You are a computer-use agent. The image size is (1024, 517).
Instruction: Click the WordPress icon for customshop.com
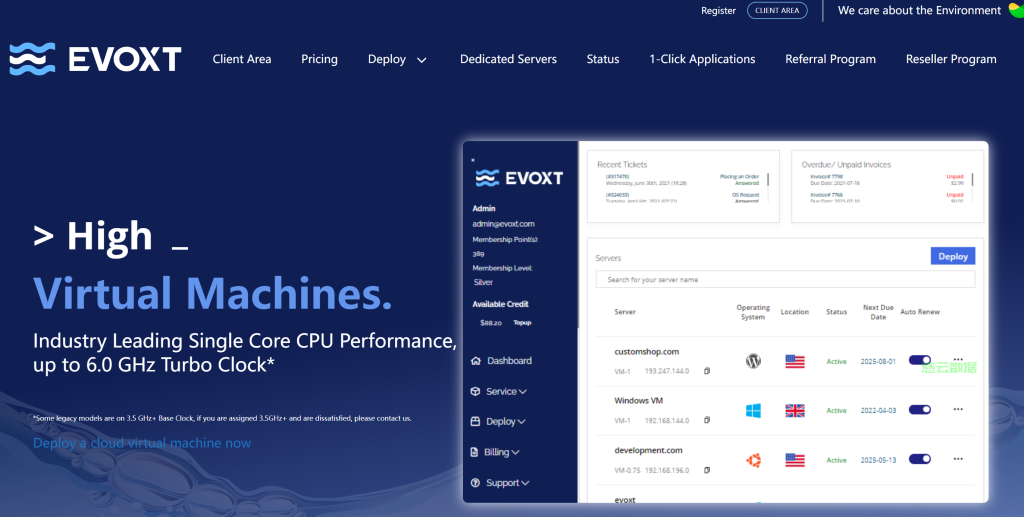[753, 361]
